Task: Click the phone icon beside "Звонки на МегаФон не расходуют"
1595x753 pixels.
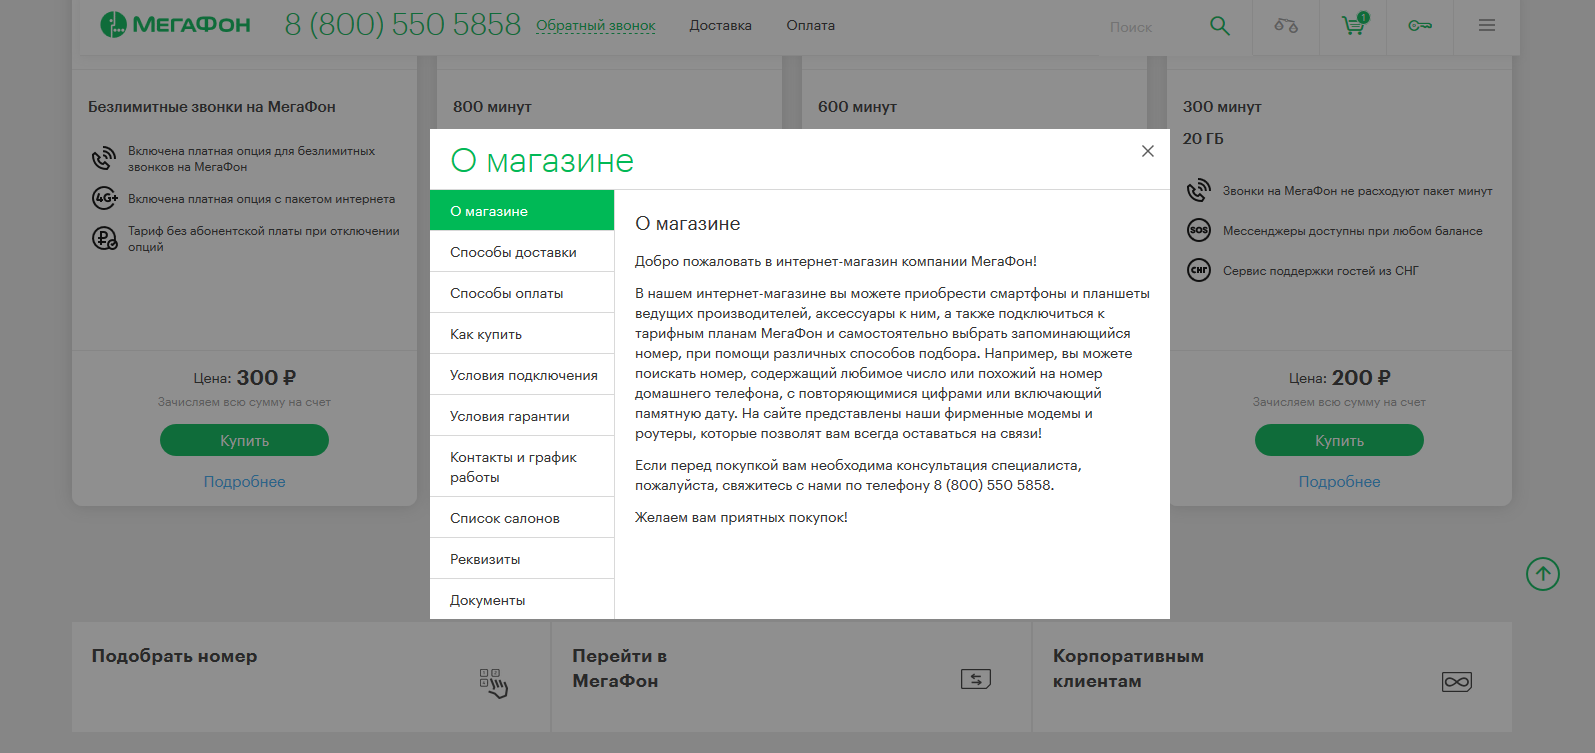Action: point(1199,191)
